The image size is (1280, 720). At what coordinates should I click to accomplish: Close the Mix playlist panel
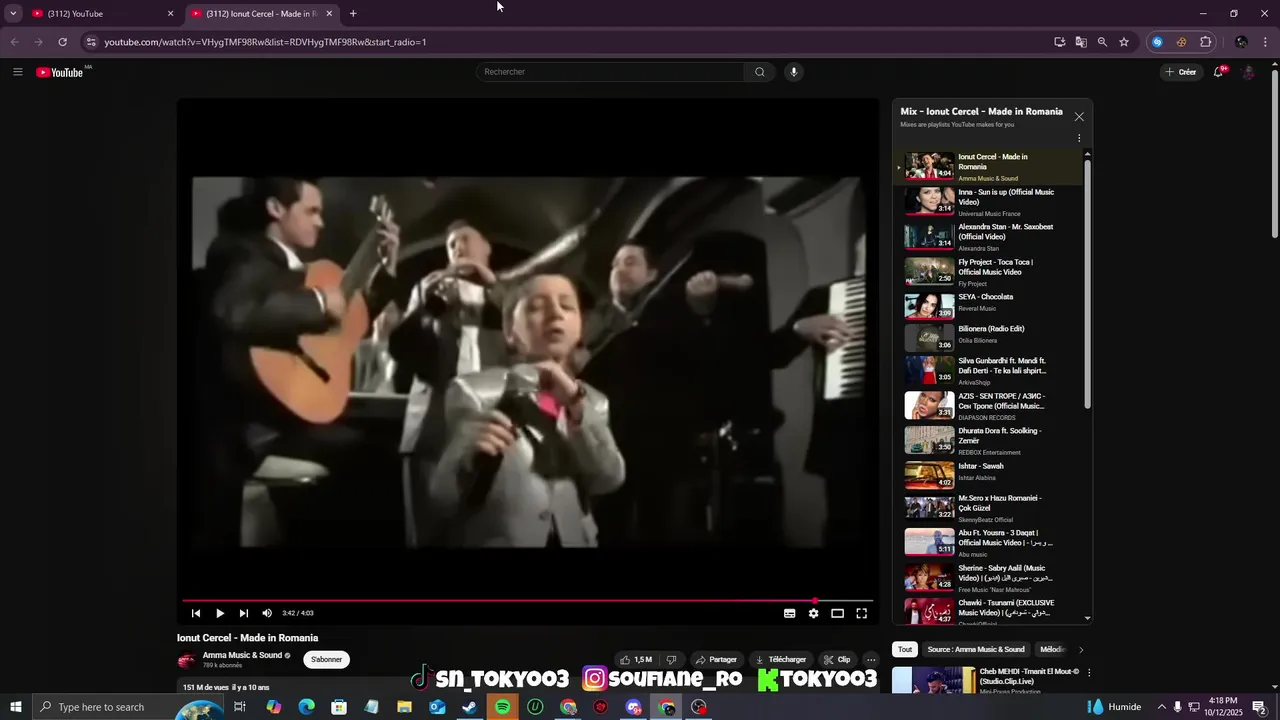(1079, 117)
